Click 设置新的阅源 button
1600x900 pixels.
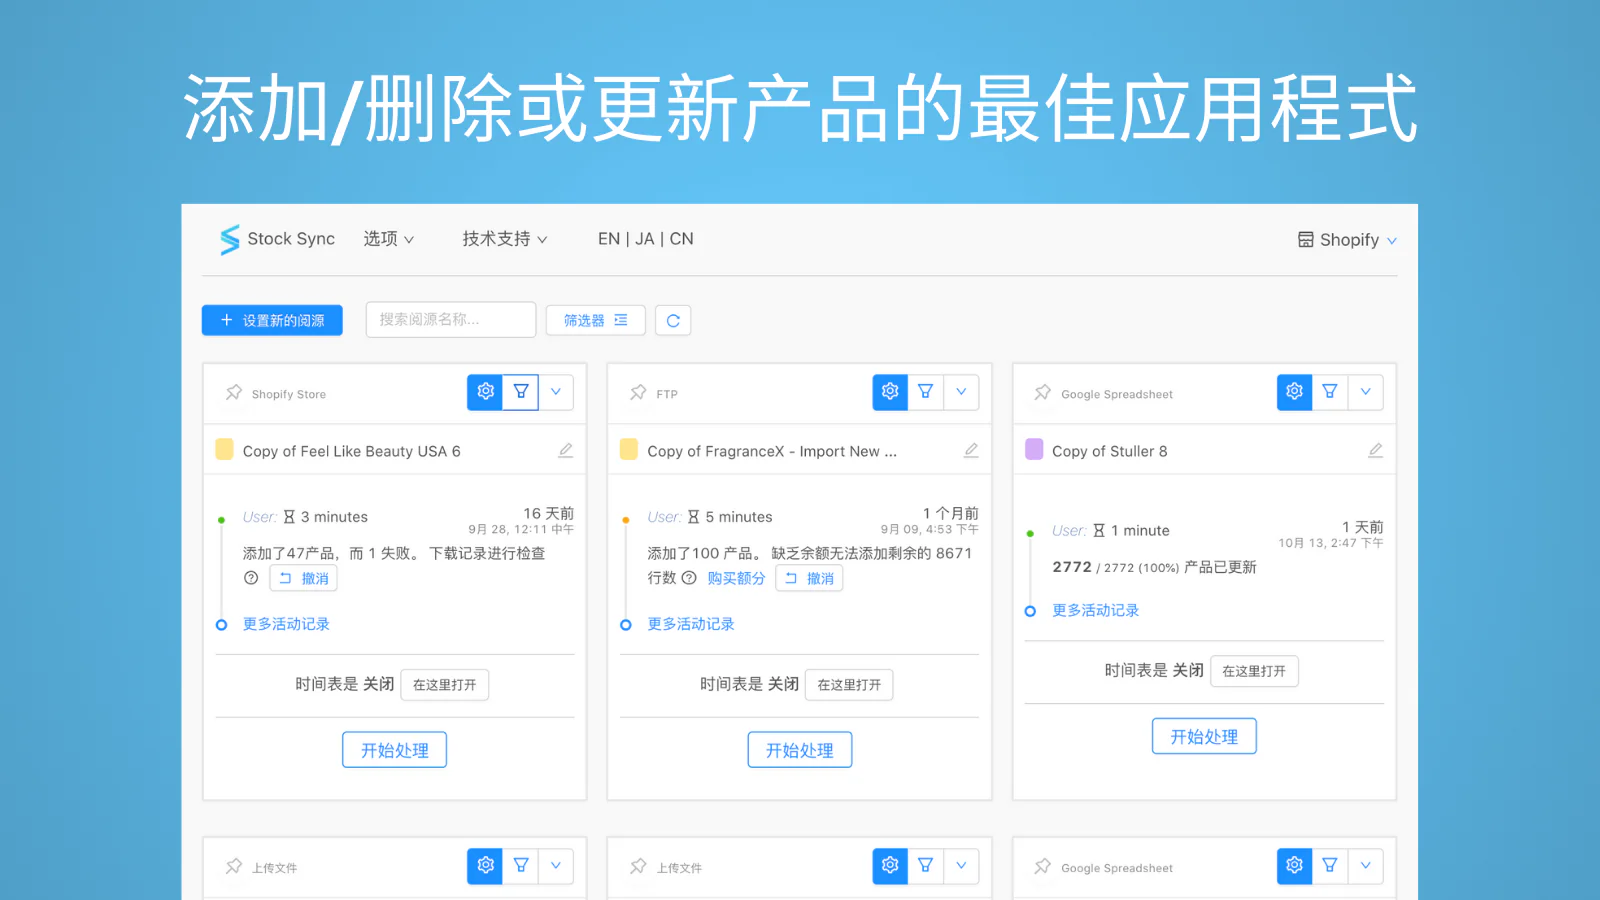(272, 320)
